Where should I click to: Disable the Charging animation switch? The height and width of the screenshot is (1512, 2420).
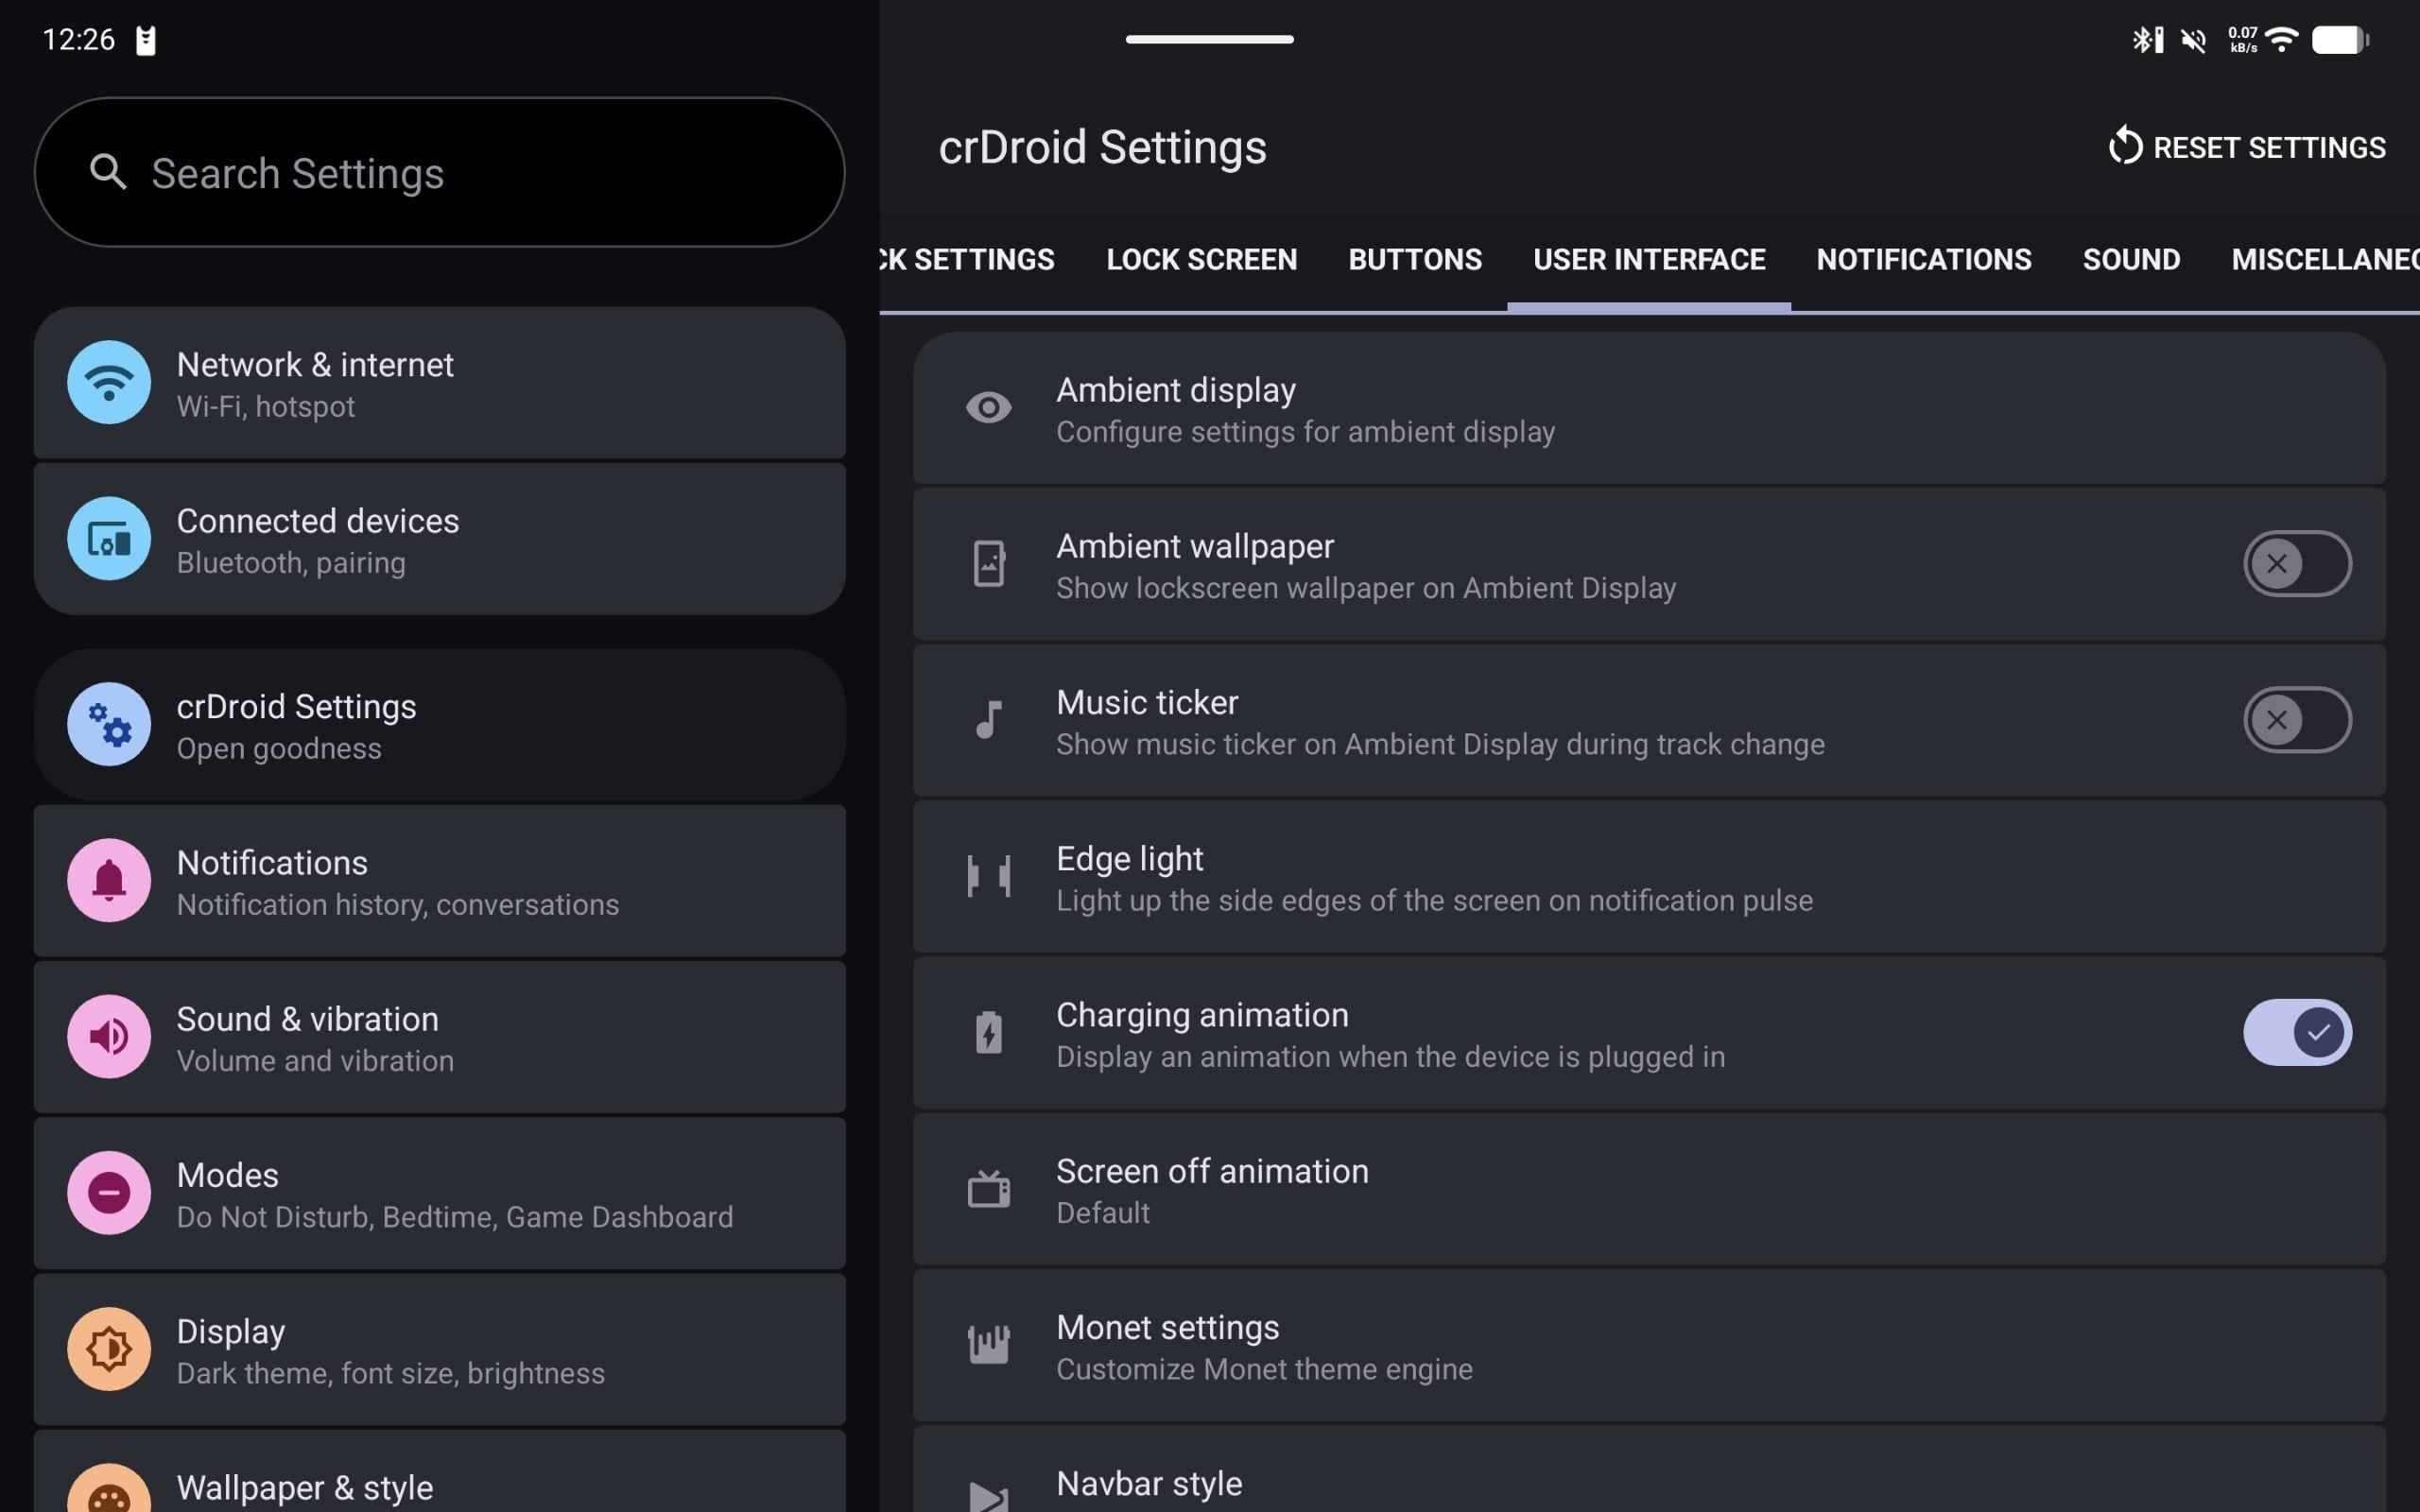click(2296, 1032)
